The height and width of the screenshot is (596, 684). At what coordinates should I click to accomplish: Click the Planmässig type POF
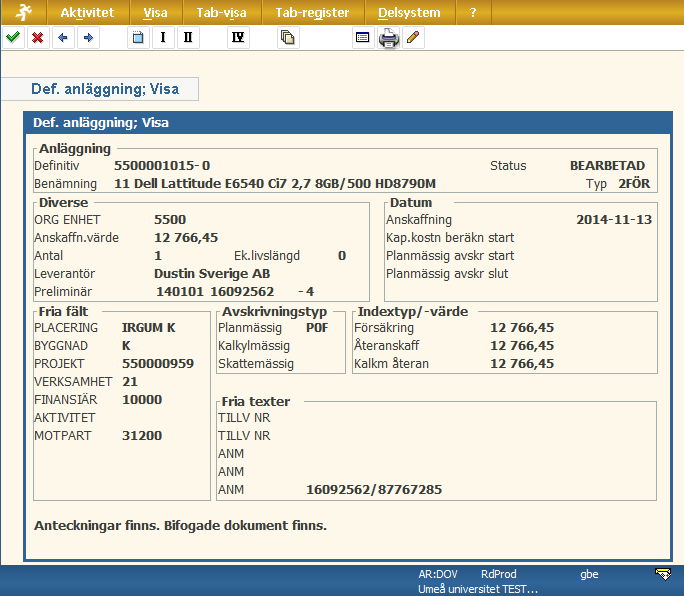[x=317, y=328]
